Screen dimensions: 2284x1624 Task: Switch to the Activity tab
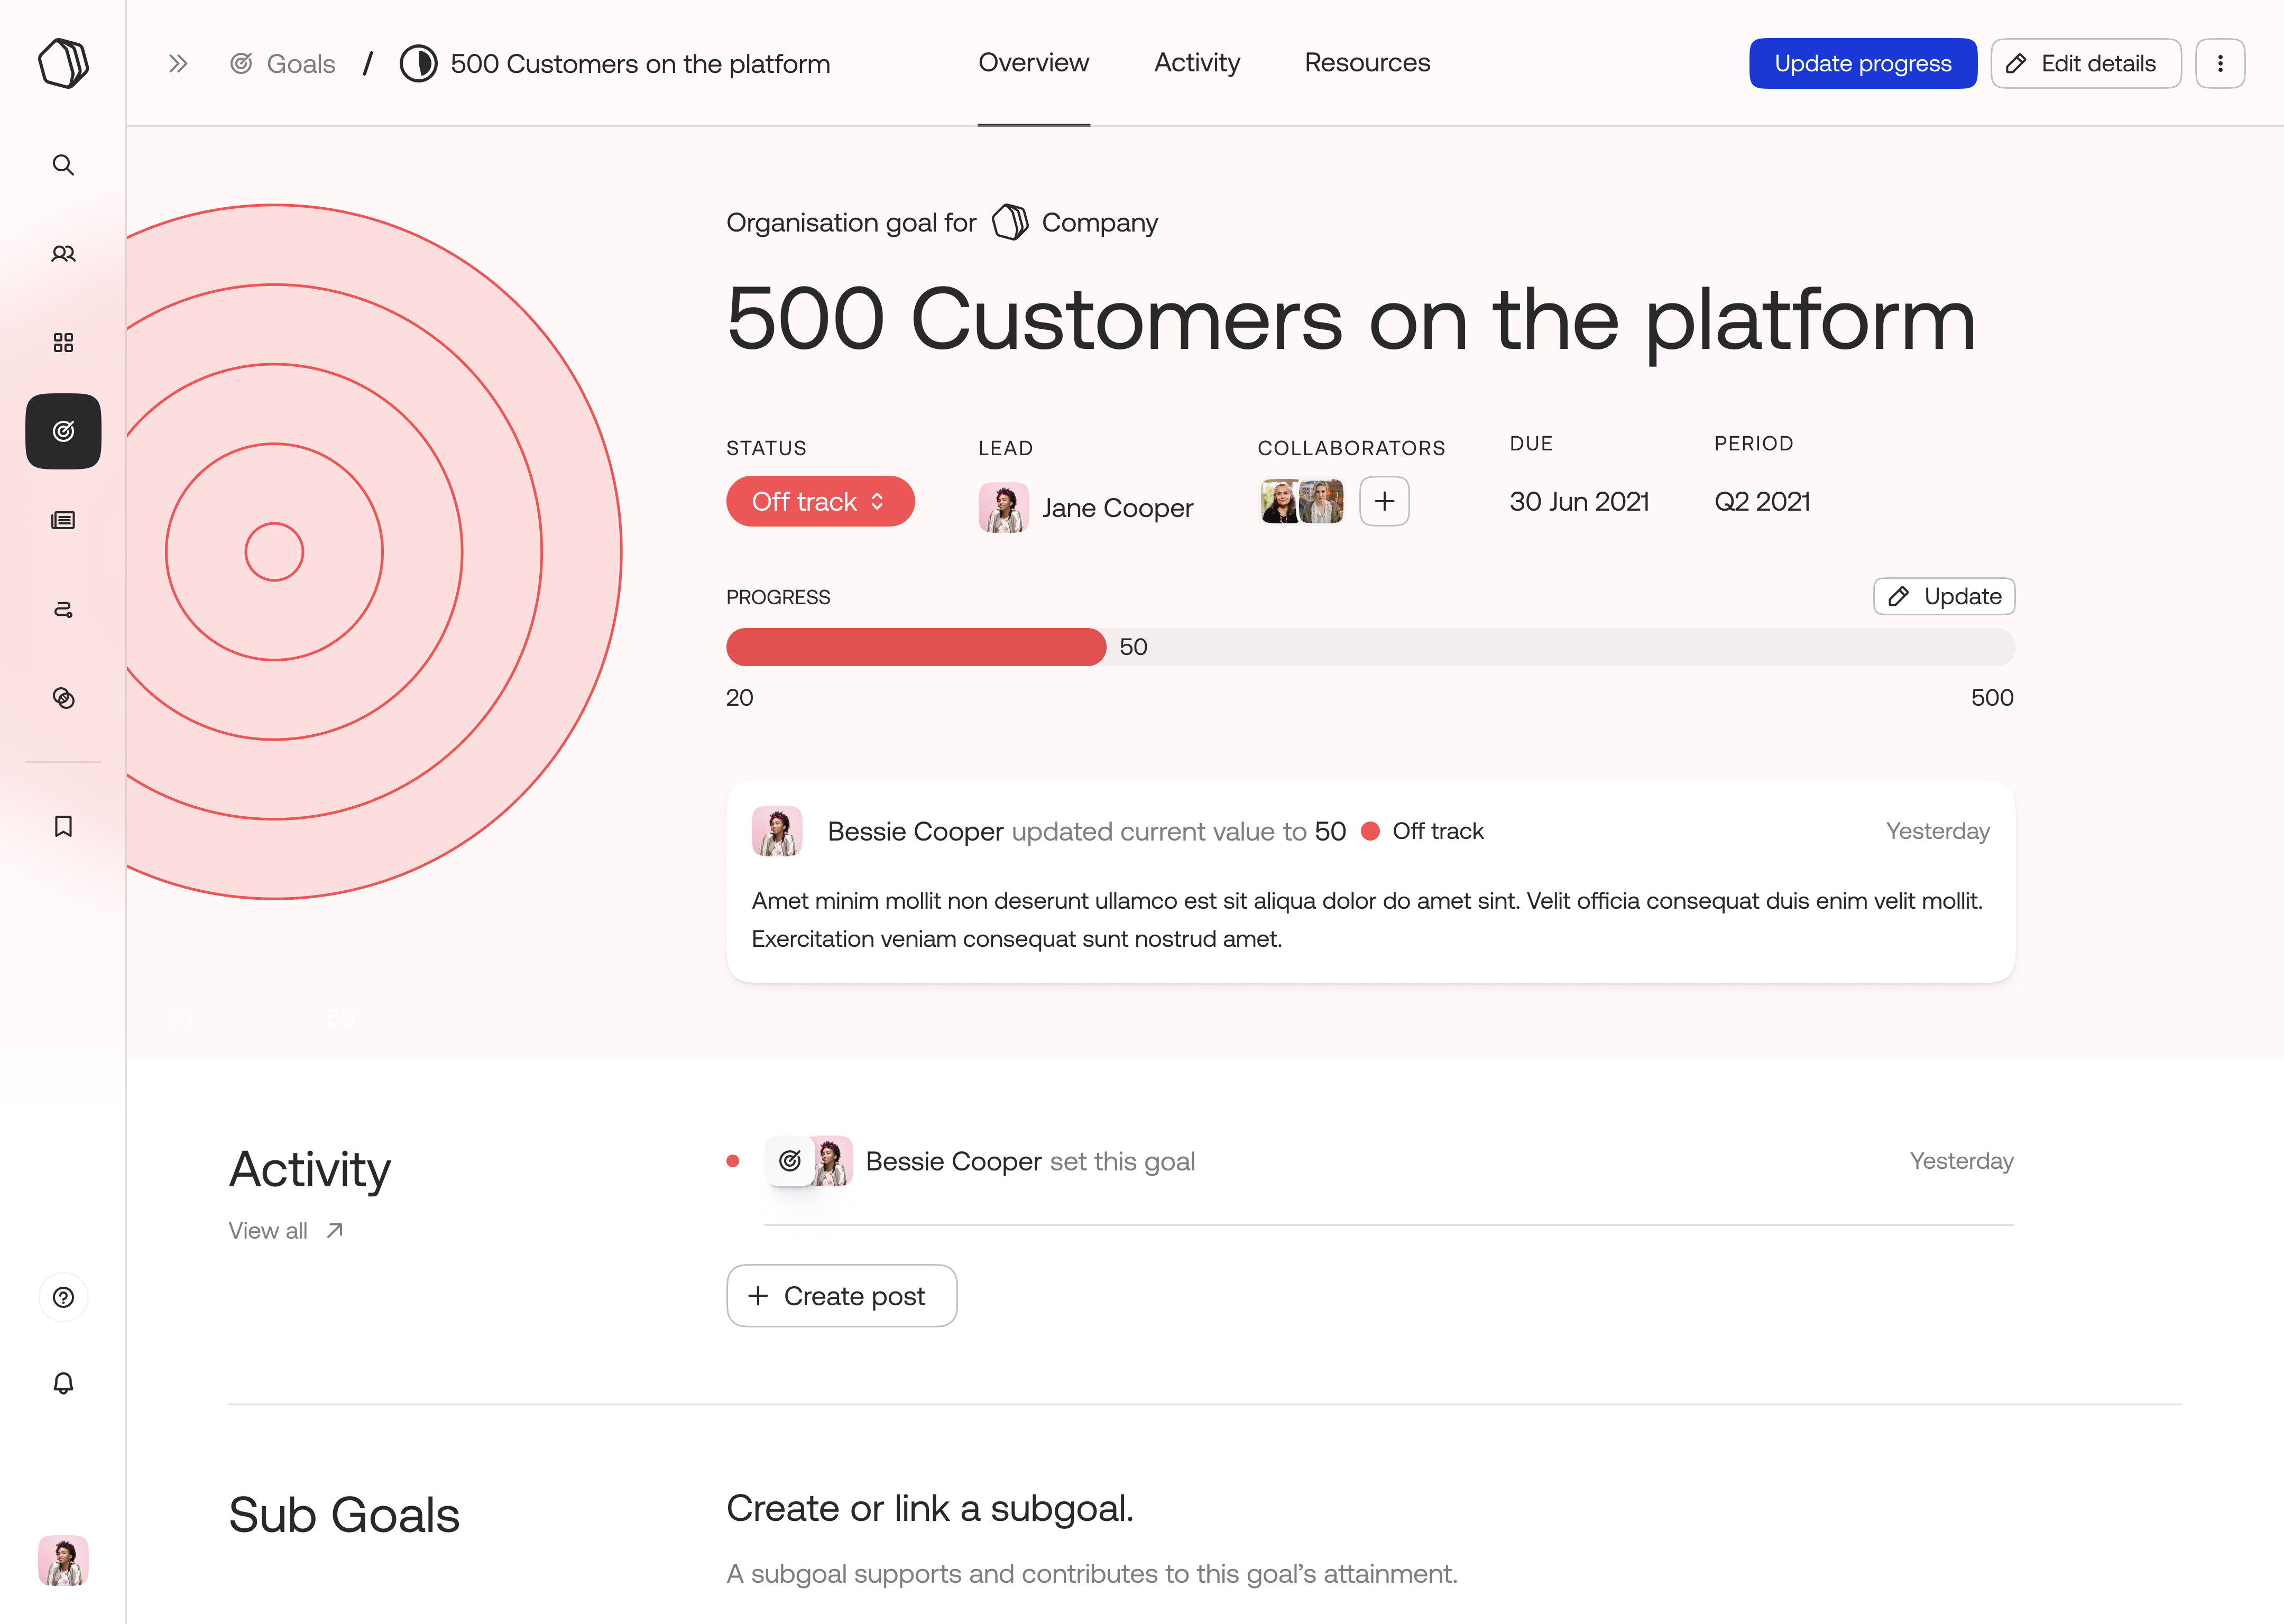pos(1196,63)
